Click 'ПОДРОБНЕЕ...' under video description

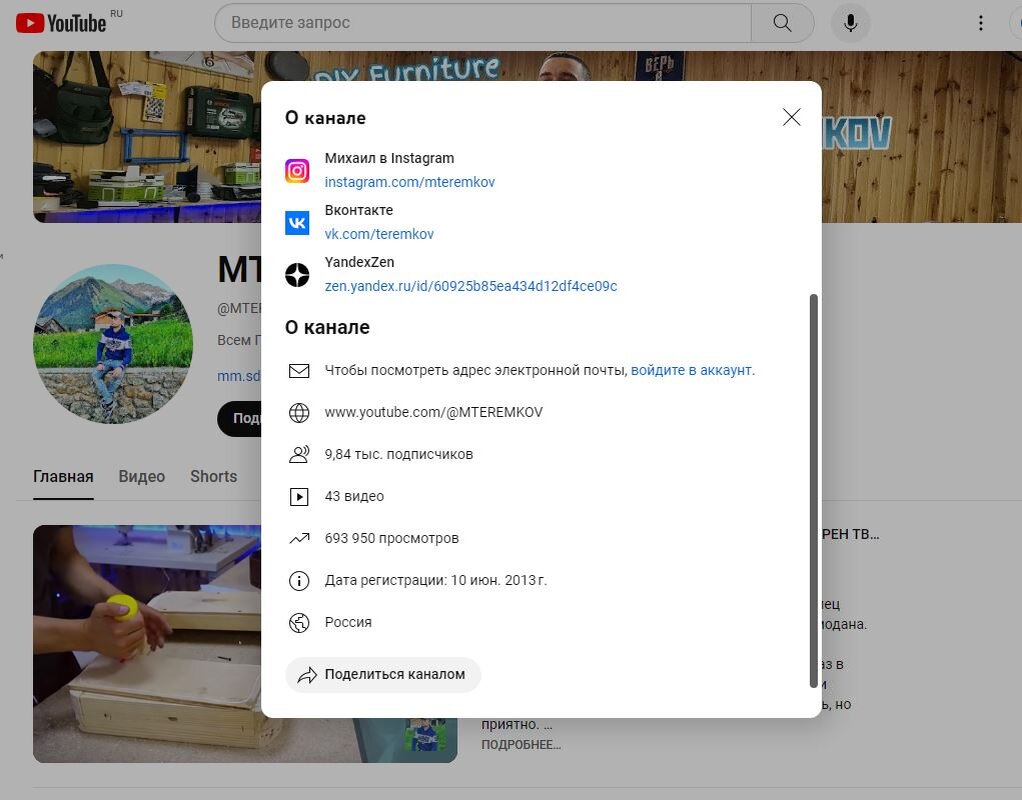click(521, 745)
